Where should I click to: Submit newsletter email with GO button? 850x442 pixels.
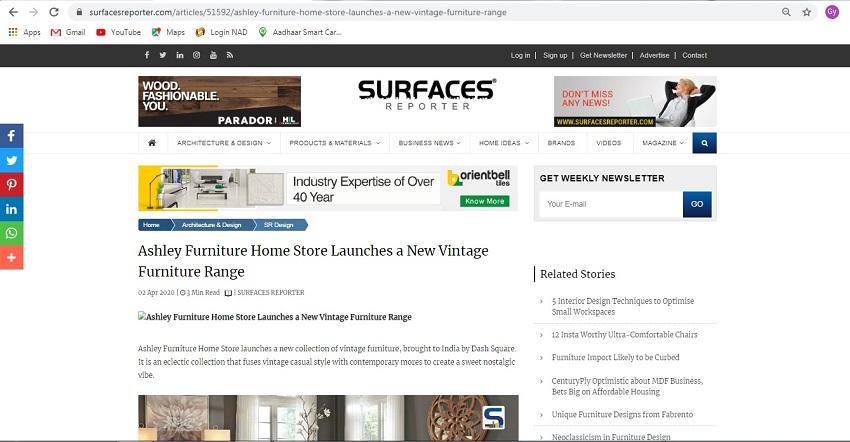pos(697,204)
